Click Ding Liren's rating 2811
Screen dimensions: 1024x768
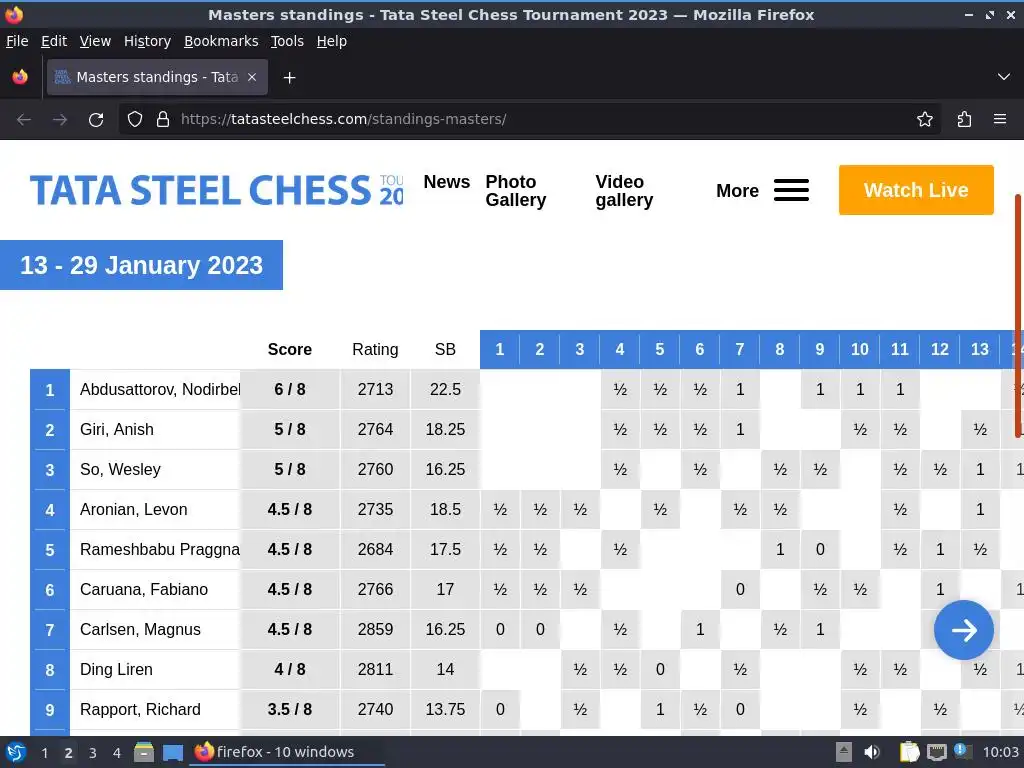click(x=376, y=669)
